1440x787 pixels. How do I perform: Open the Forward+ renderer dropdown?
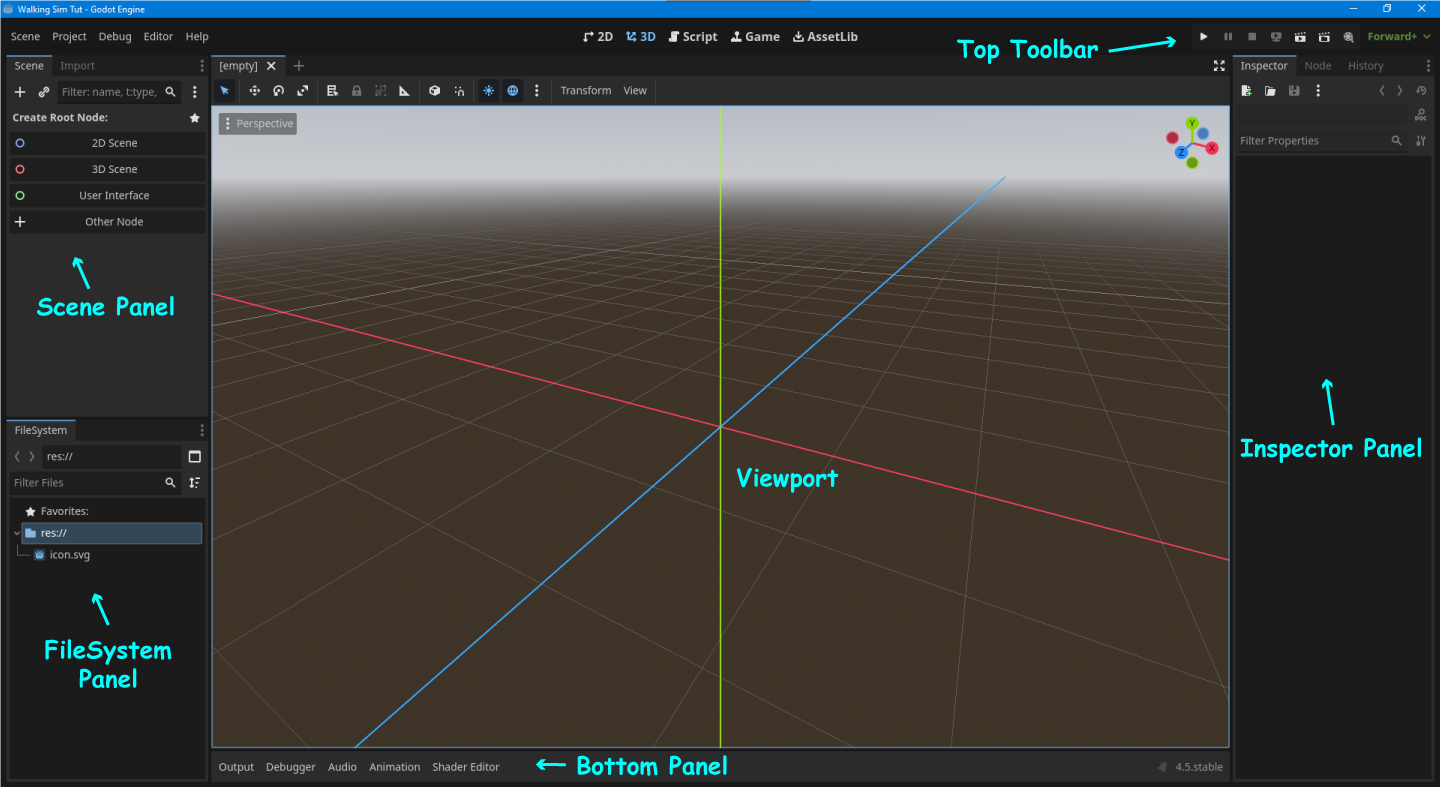pos(1398,37)
